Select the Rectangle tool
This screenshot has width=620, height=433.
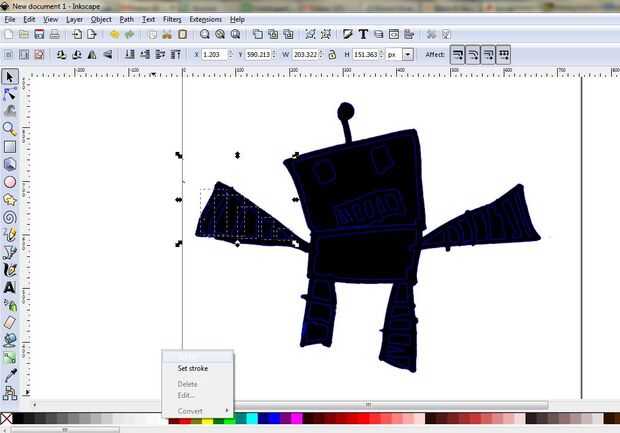coord(10,146)
